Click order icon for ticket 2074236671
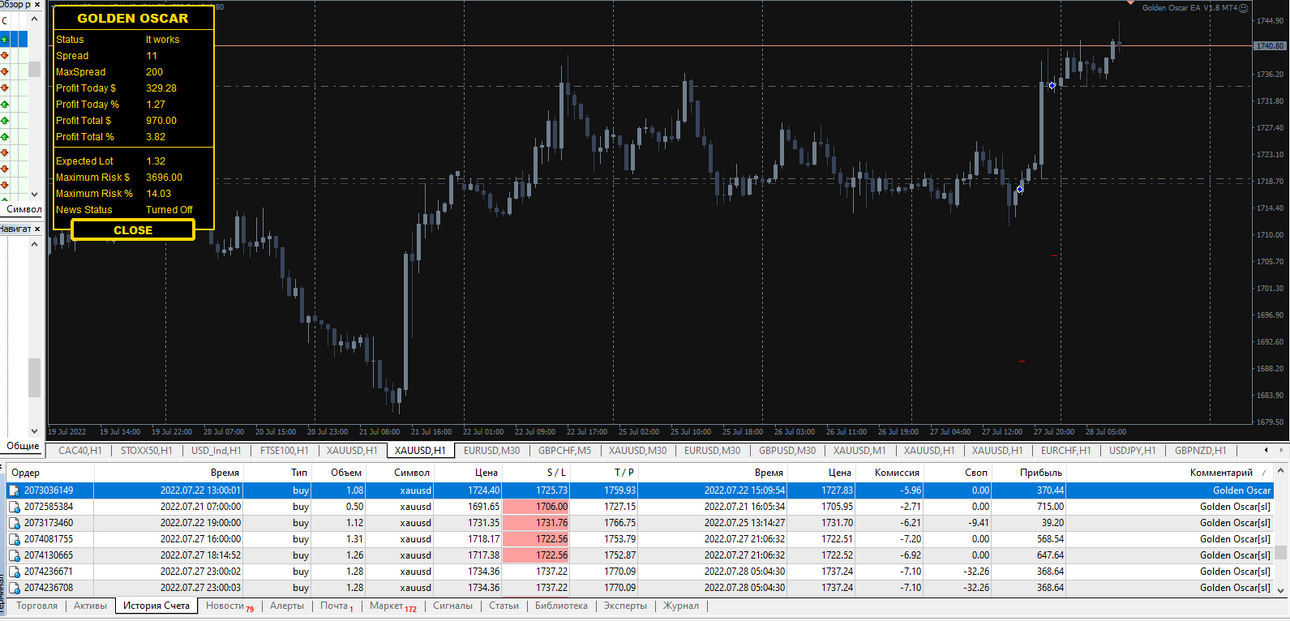 [14, 571]
